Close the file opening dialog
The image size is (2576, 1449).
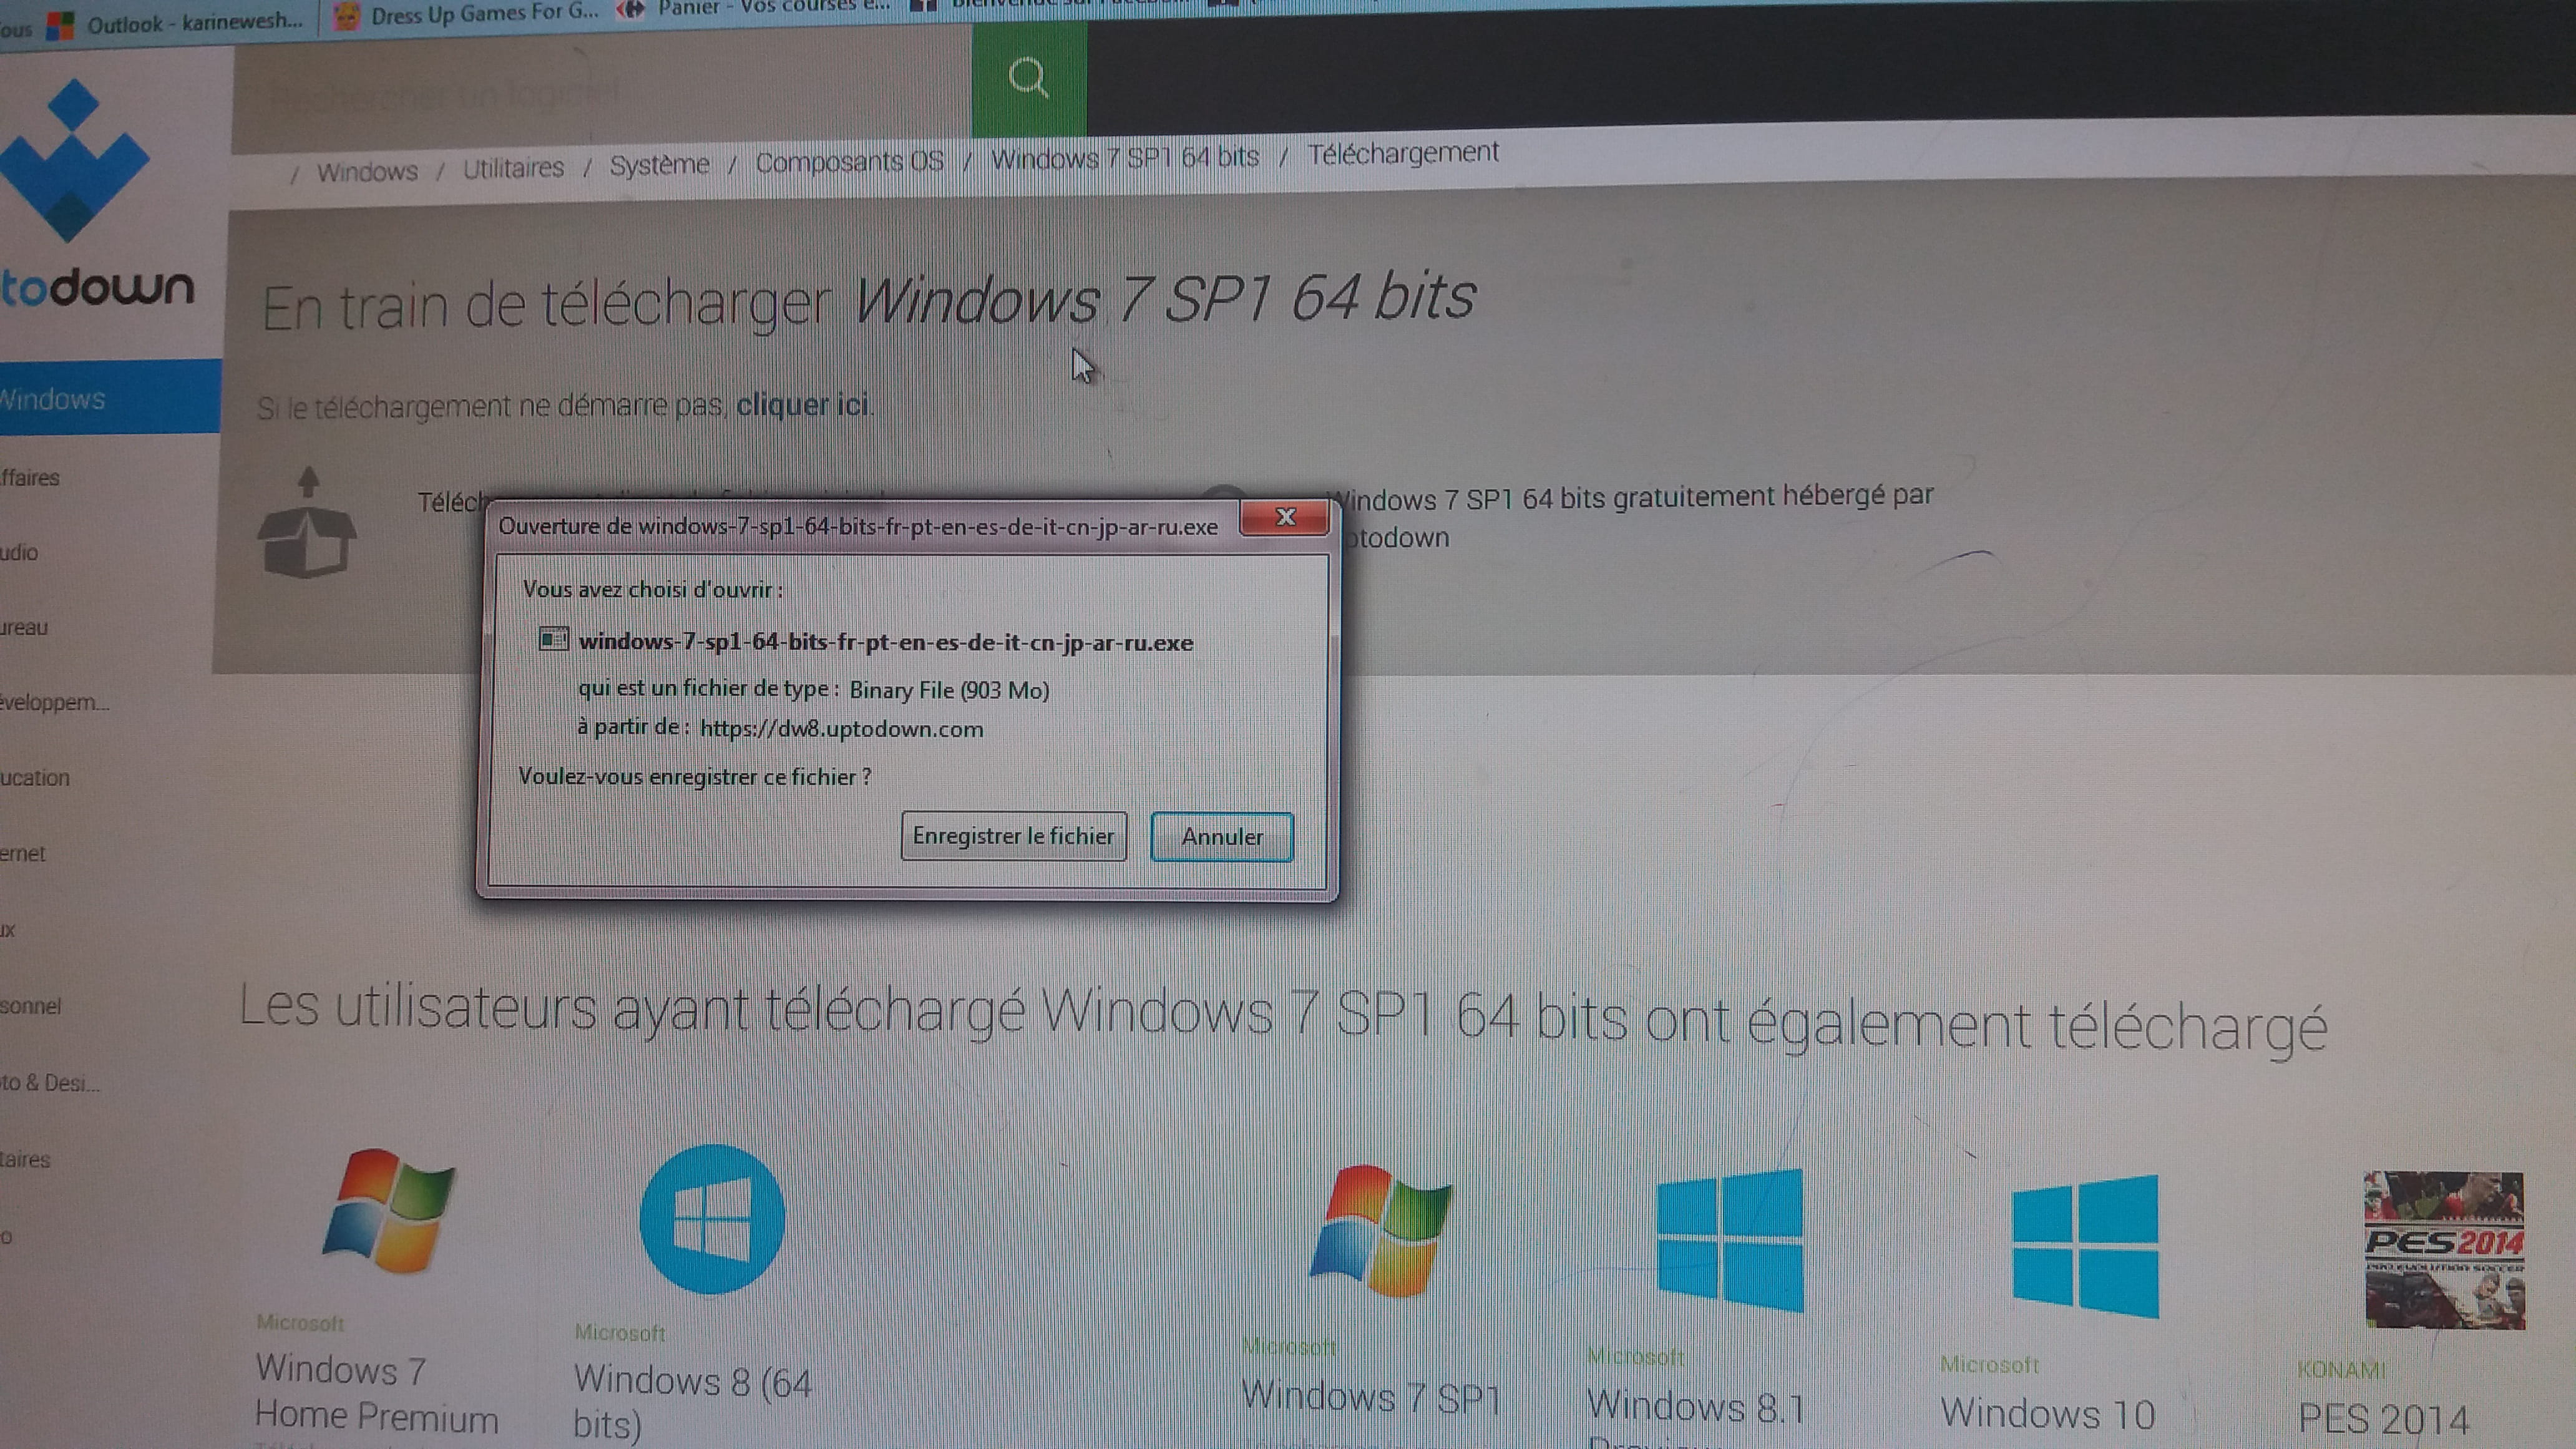point(1285,517)
